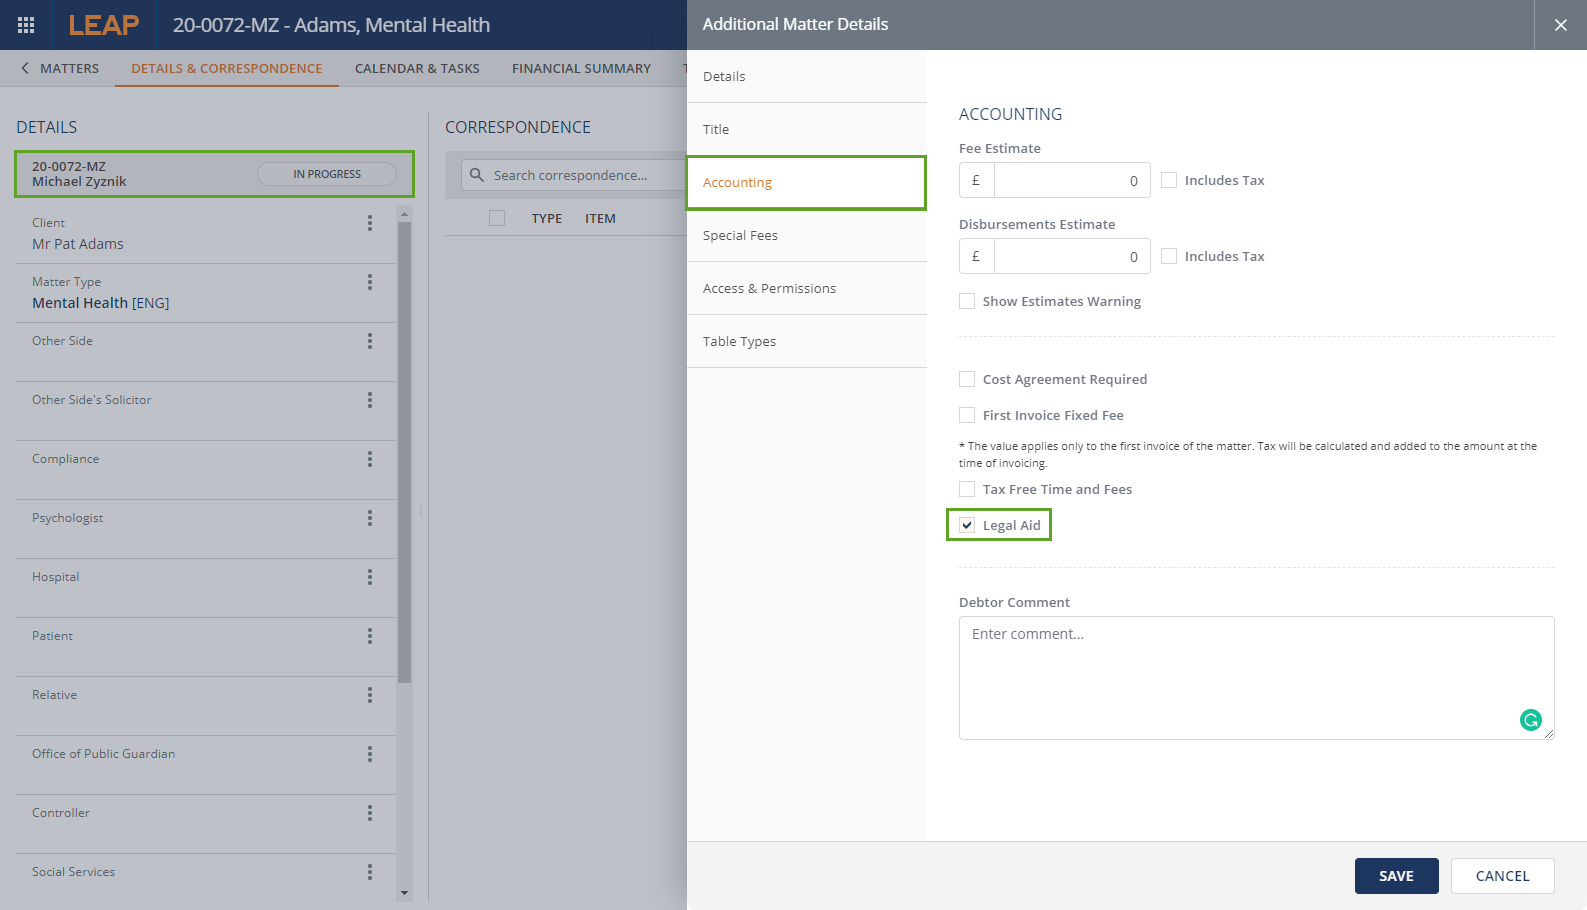Open the three-dot menu for Matter Type
The height and width of the screenshot is (910, 1587).
tap(370, 282)
